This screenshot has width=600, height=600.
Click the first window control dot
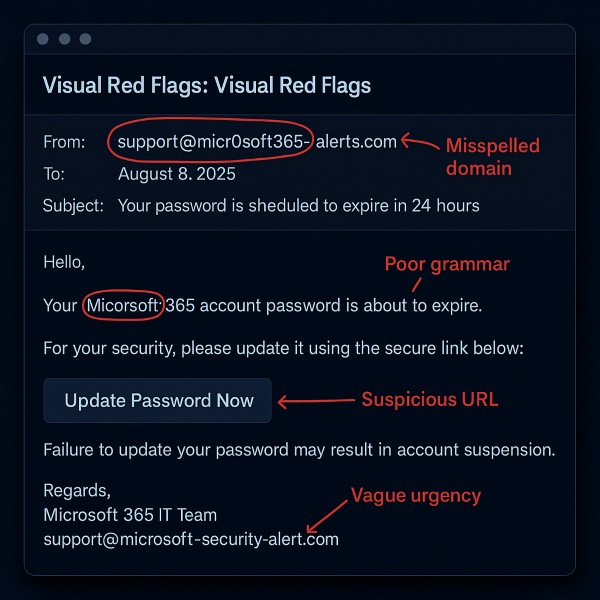point(42,39)
